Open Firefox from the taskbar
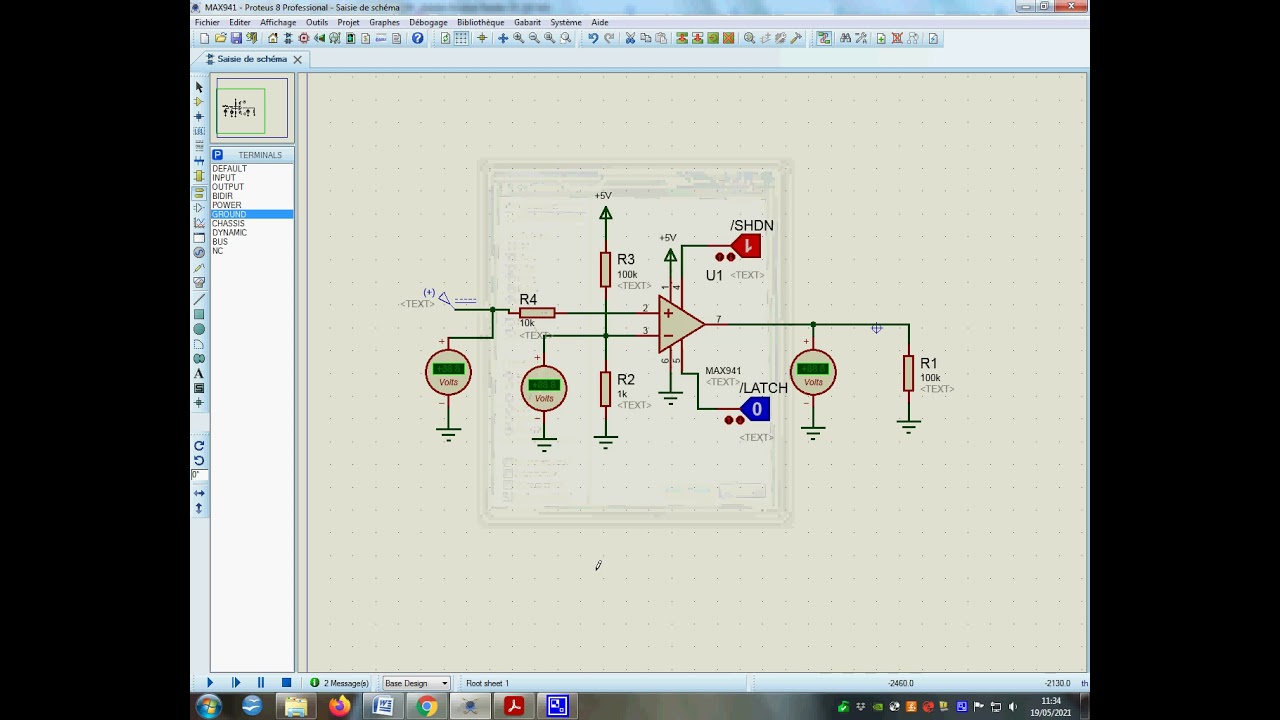 pyautogui.click(x=340, y=707)
